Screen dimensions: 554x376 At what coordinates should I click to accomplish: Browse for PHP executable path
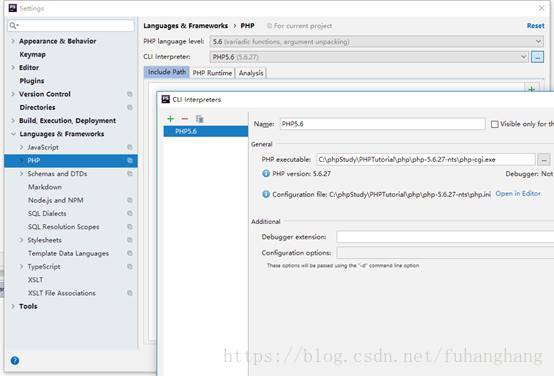click(x=544, y=160)
